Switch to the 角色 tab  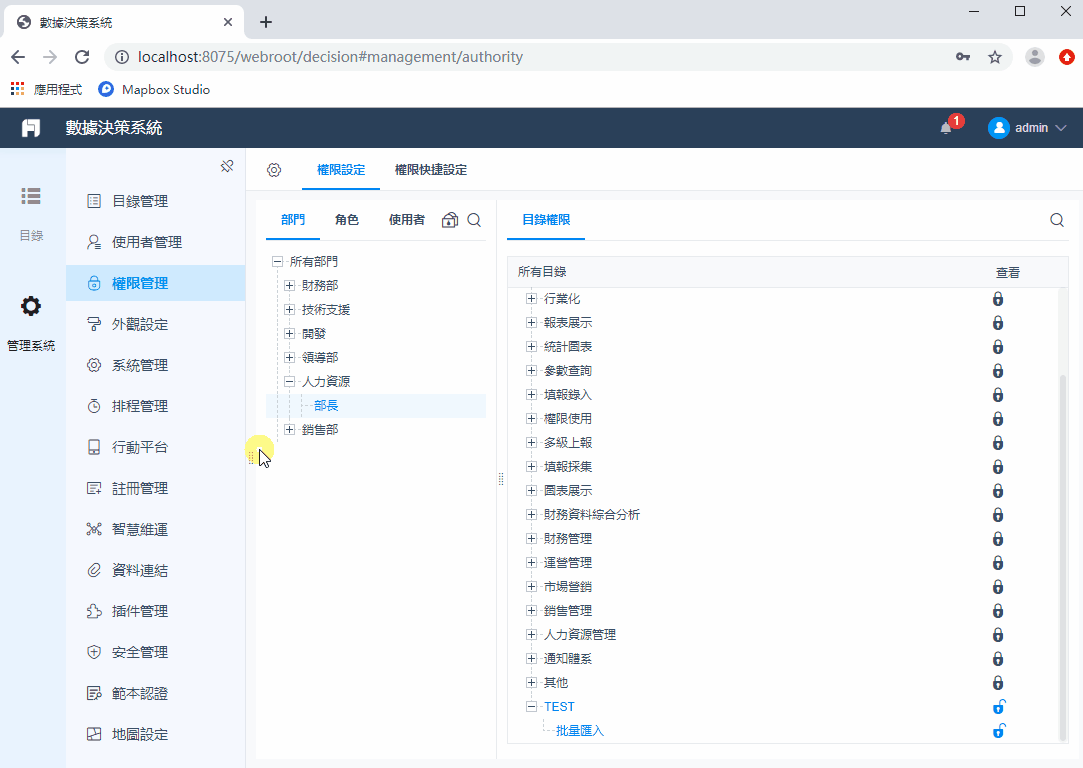[x=347, y=219]
